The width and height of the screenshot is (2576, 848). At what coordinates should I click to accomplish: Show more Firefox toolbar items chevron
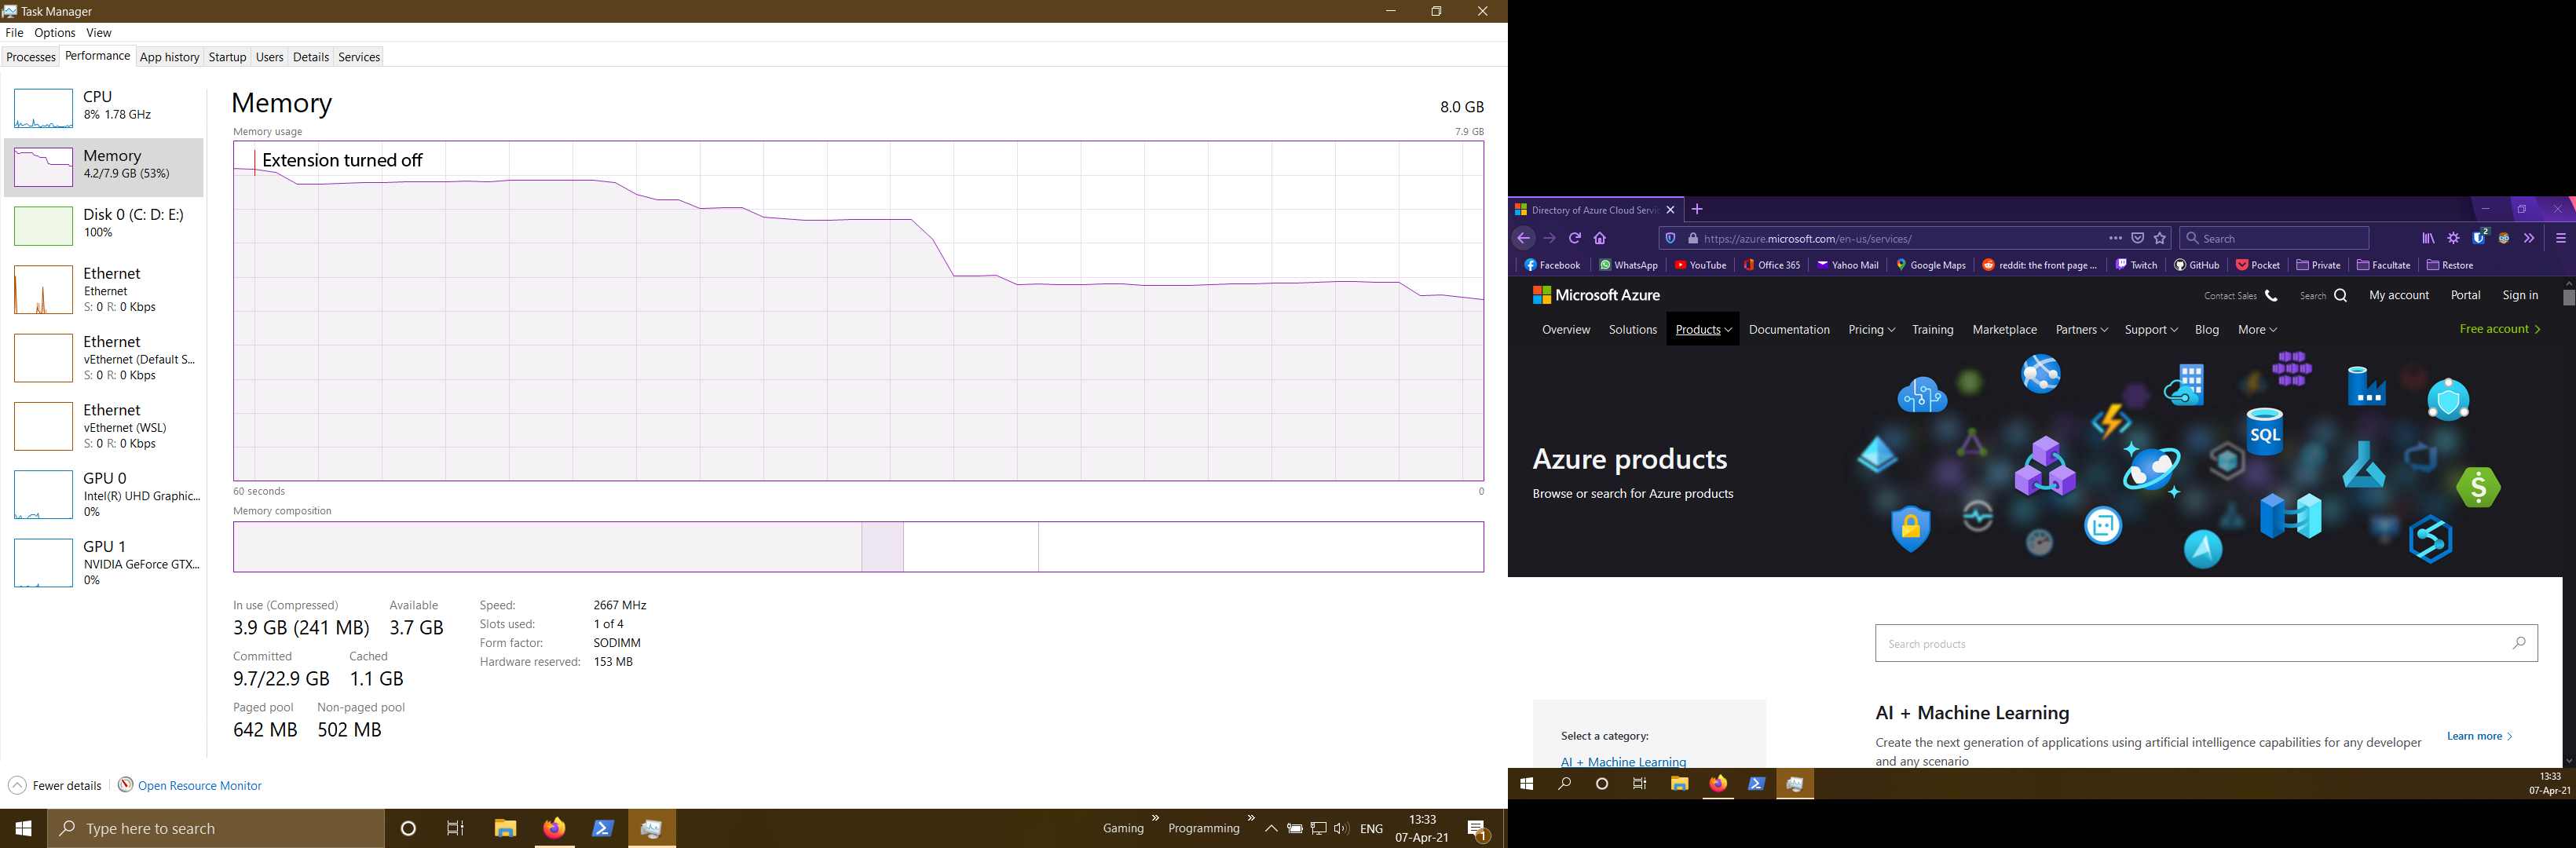point(2529,238)
